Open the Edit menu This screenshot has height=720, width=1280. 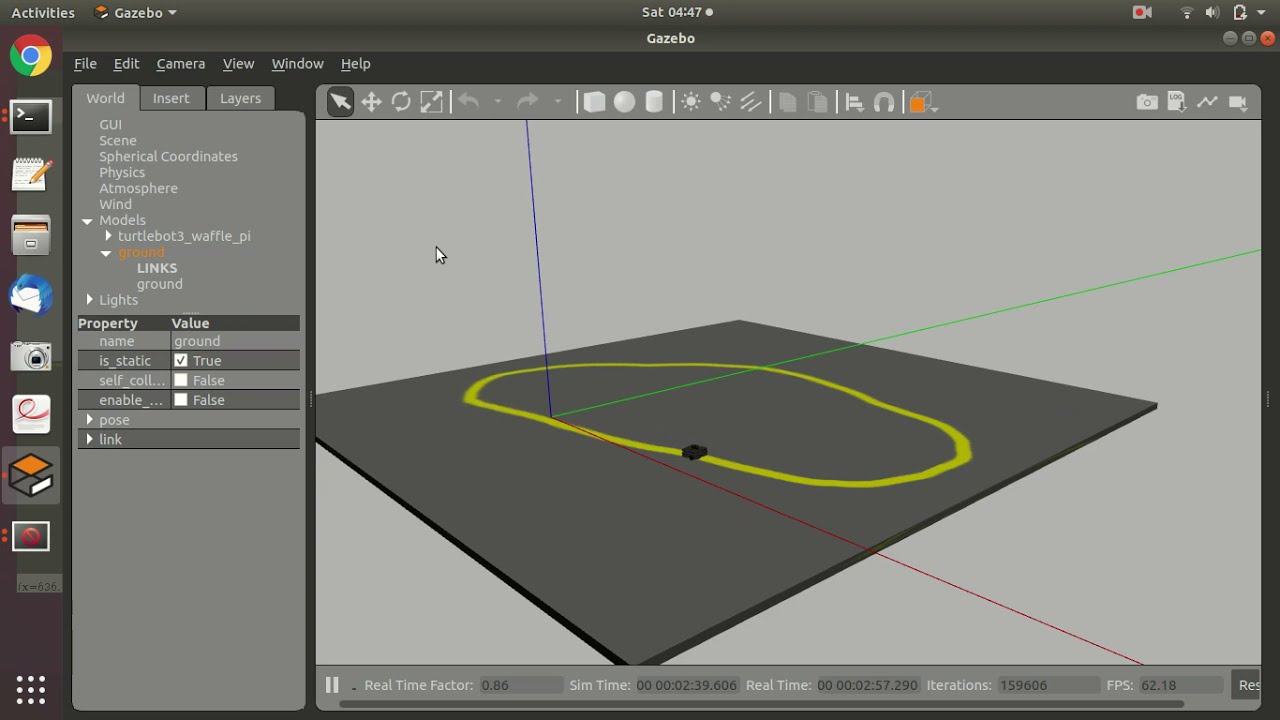pos(126,63)
